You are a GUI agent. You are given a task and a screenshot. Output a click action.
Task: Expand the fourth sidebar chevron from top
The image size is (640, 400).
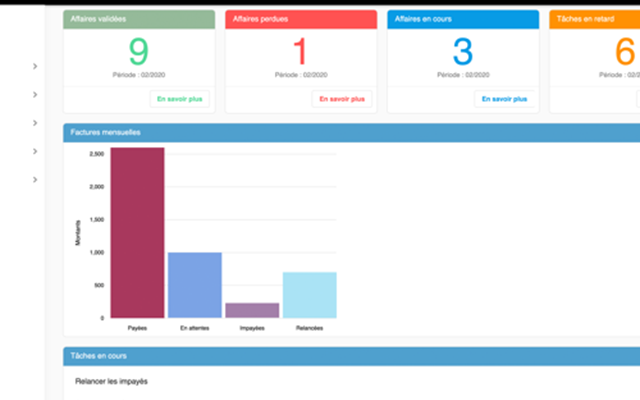[x=35, y=151]
